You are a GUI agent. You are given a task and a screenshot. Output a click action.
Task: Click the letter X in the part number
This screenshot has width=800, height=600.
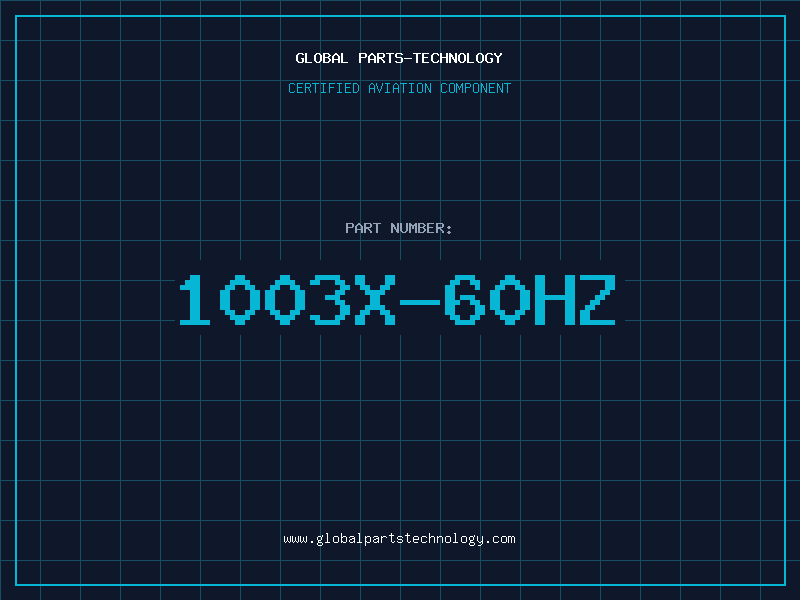tap(375, 299)
